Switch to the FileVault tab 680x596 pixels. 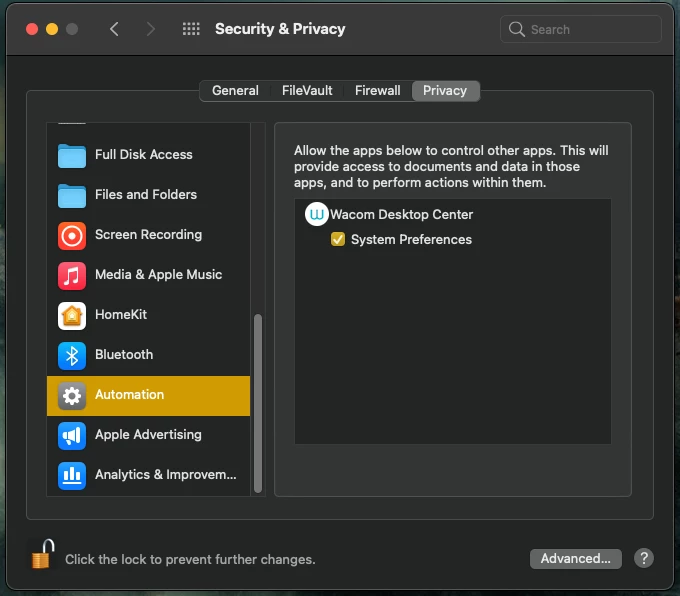pyautogui.click(x=307, y=91)
